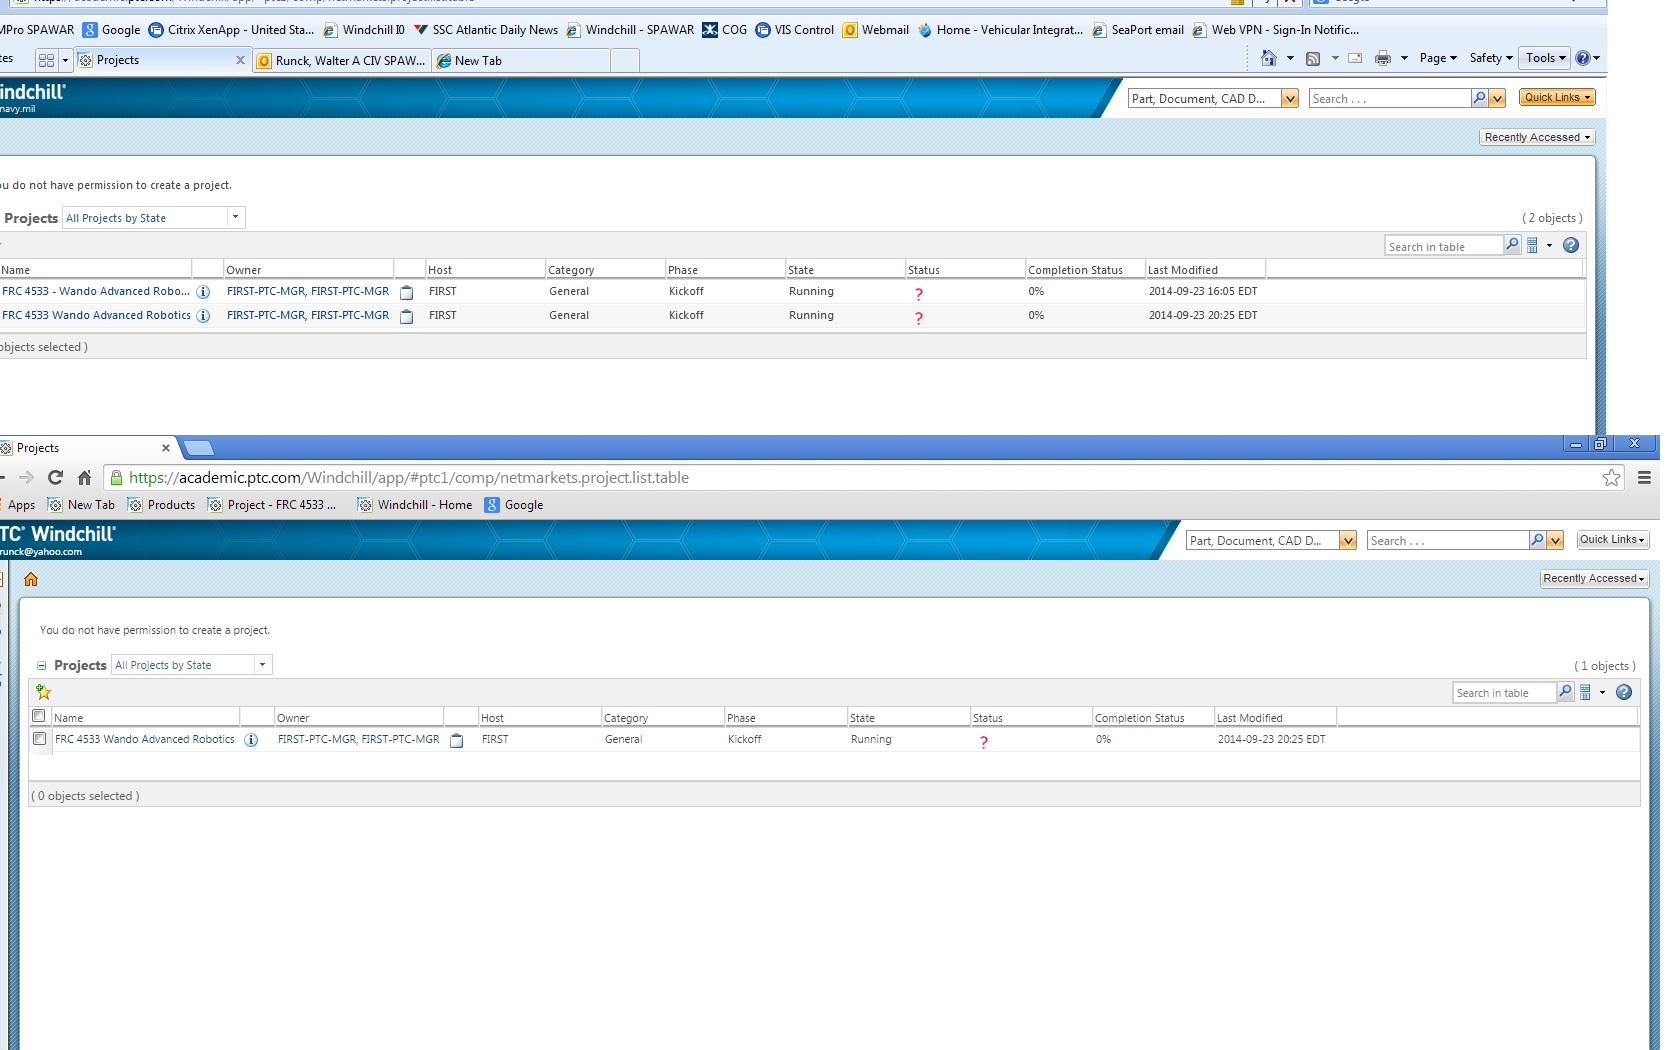
Task: Open the Webmail favorite in IE
Action: point(876,30)
